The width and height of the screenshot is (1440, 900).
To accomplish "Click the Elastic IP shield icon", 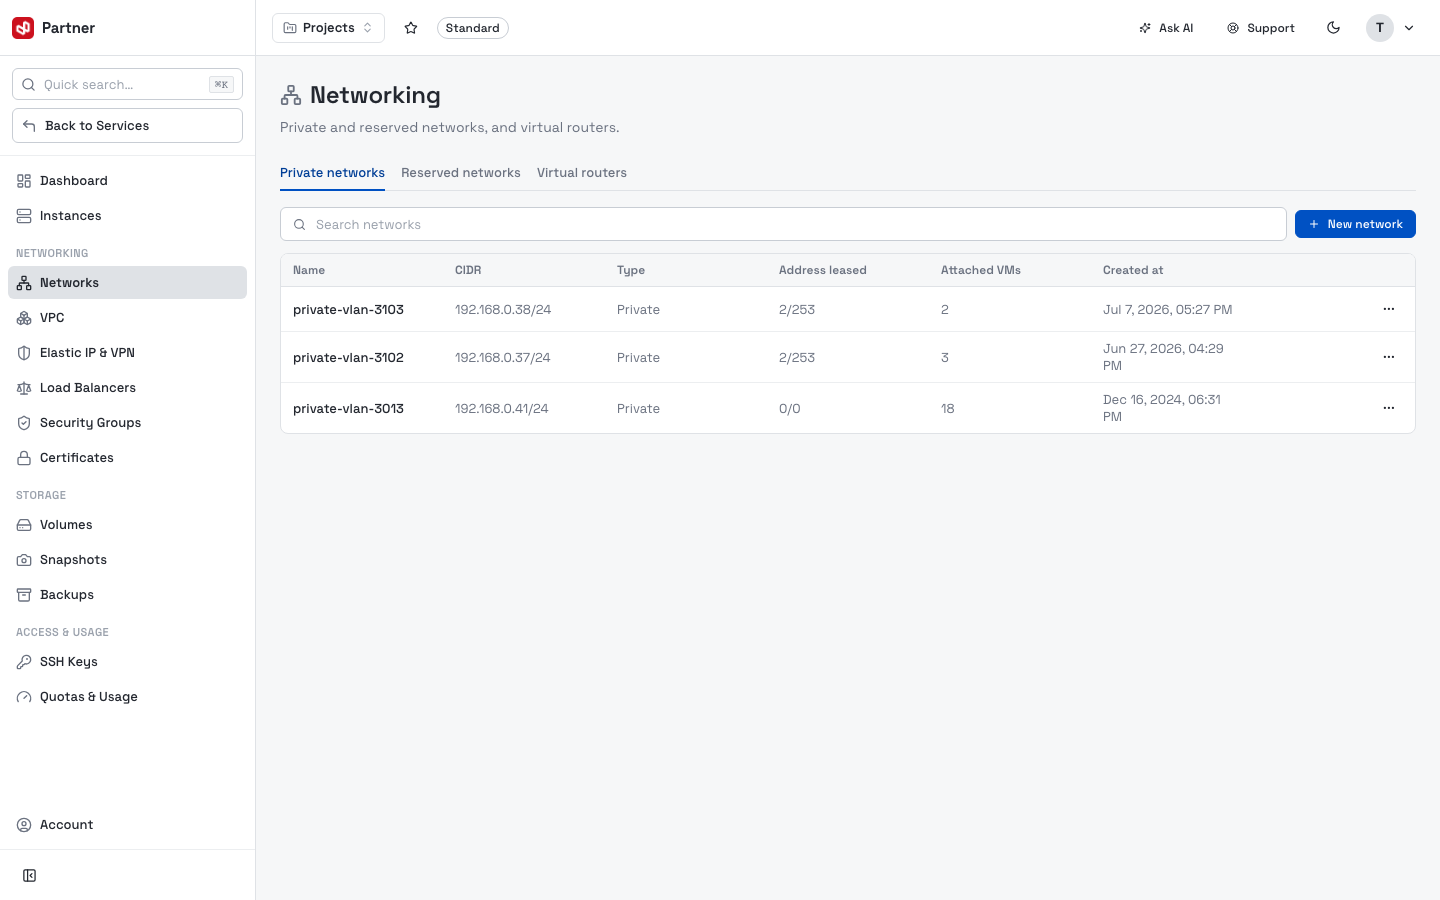I will pyautogui.click(x=24, y=353).
